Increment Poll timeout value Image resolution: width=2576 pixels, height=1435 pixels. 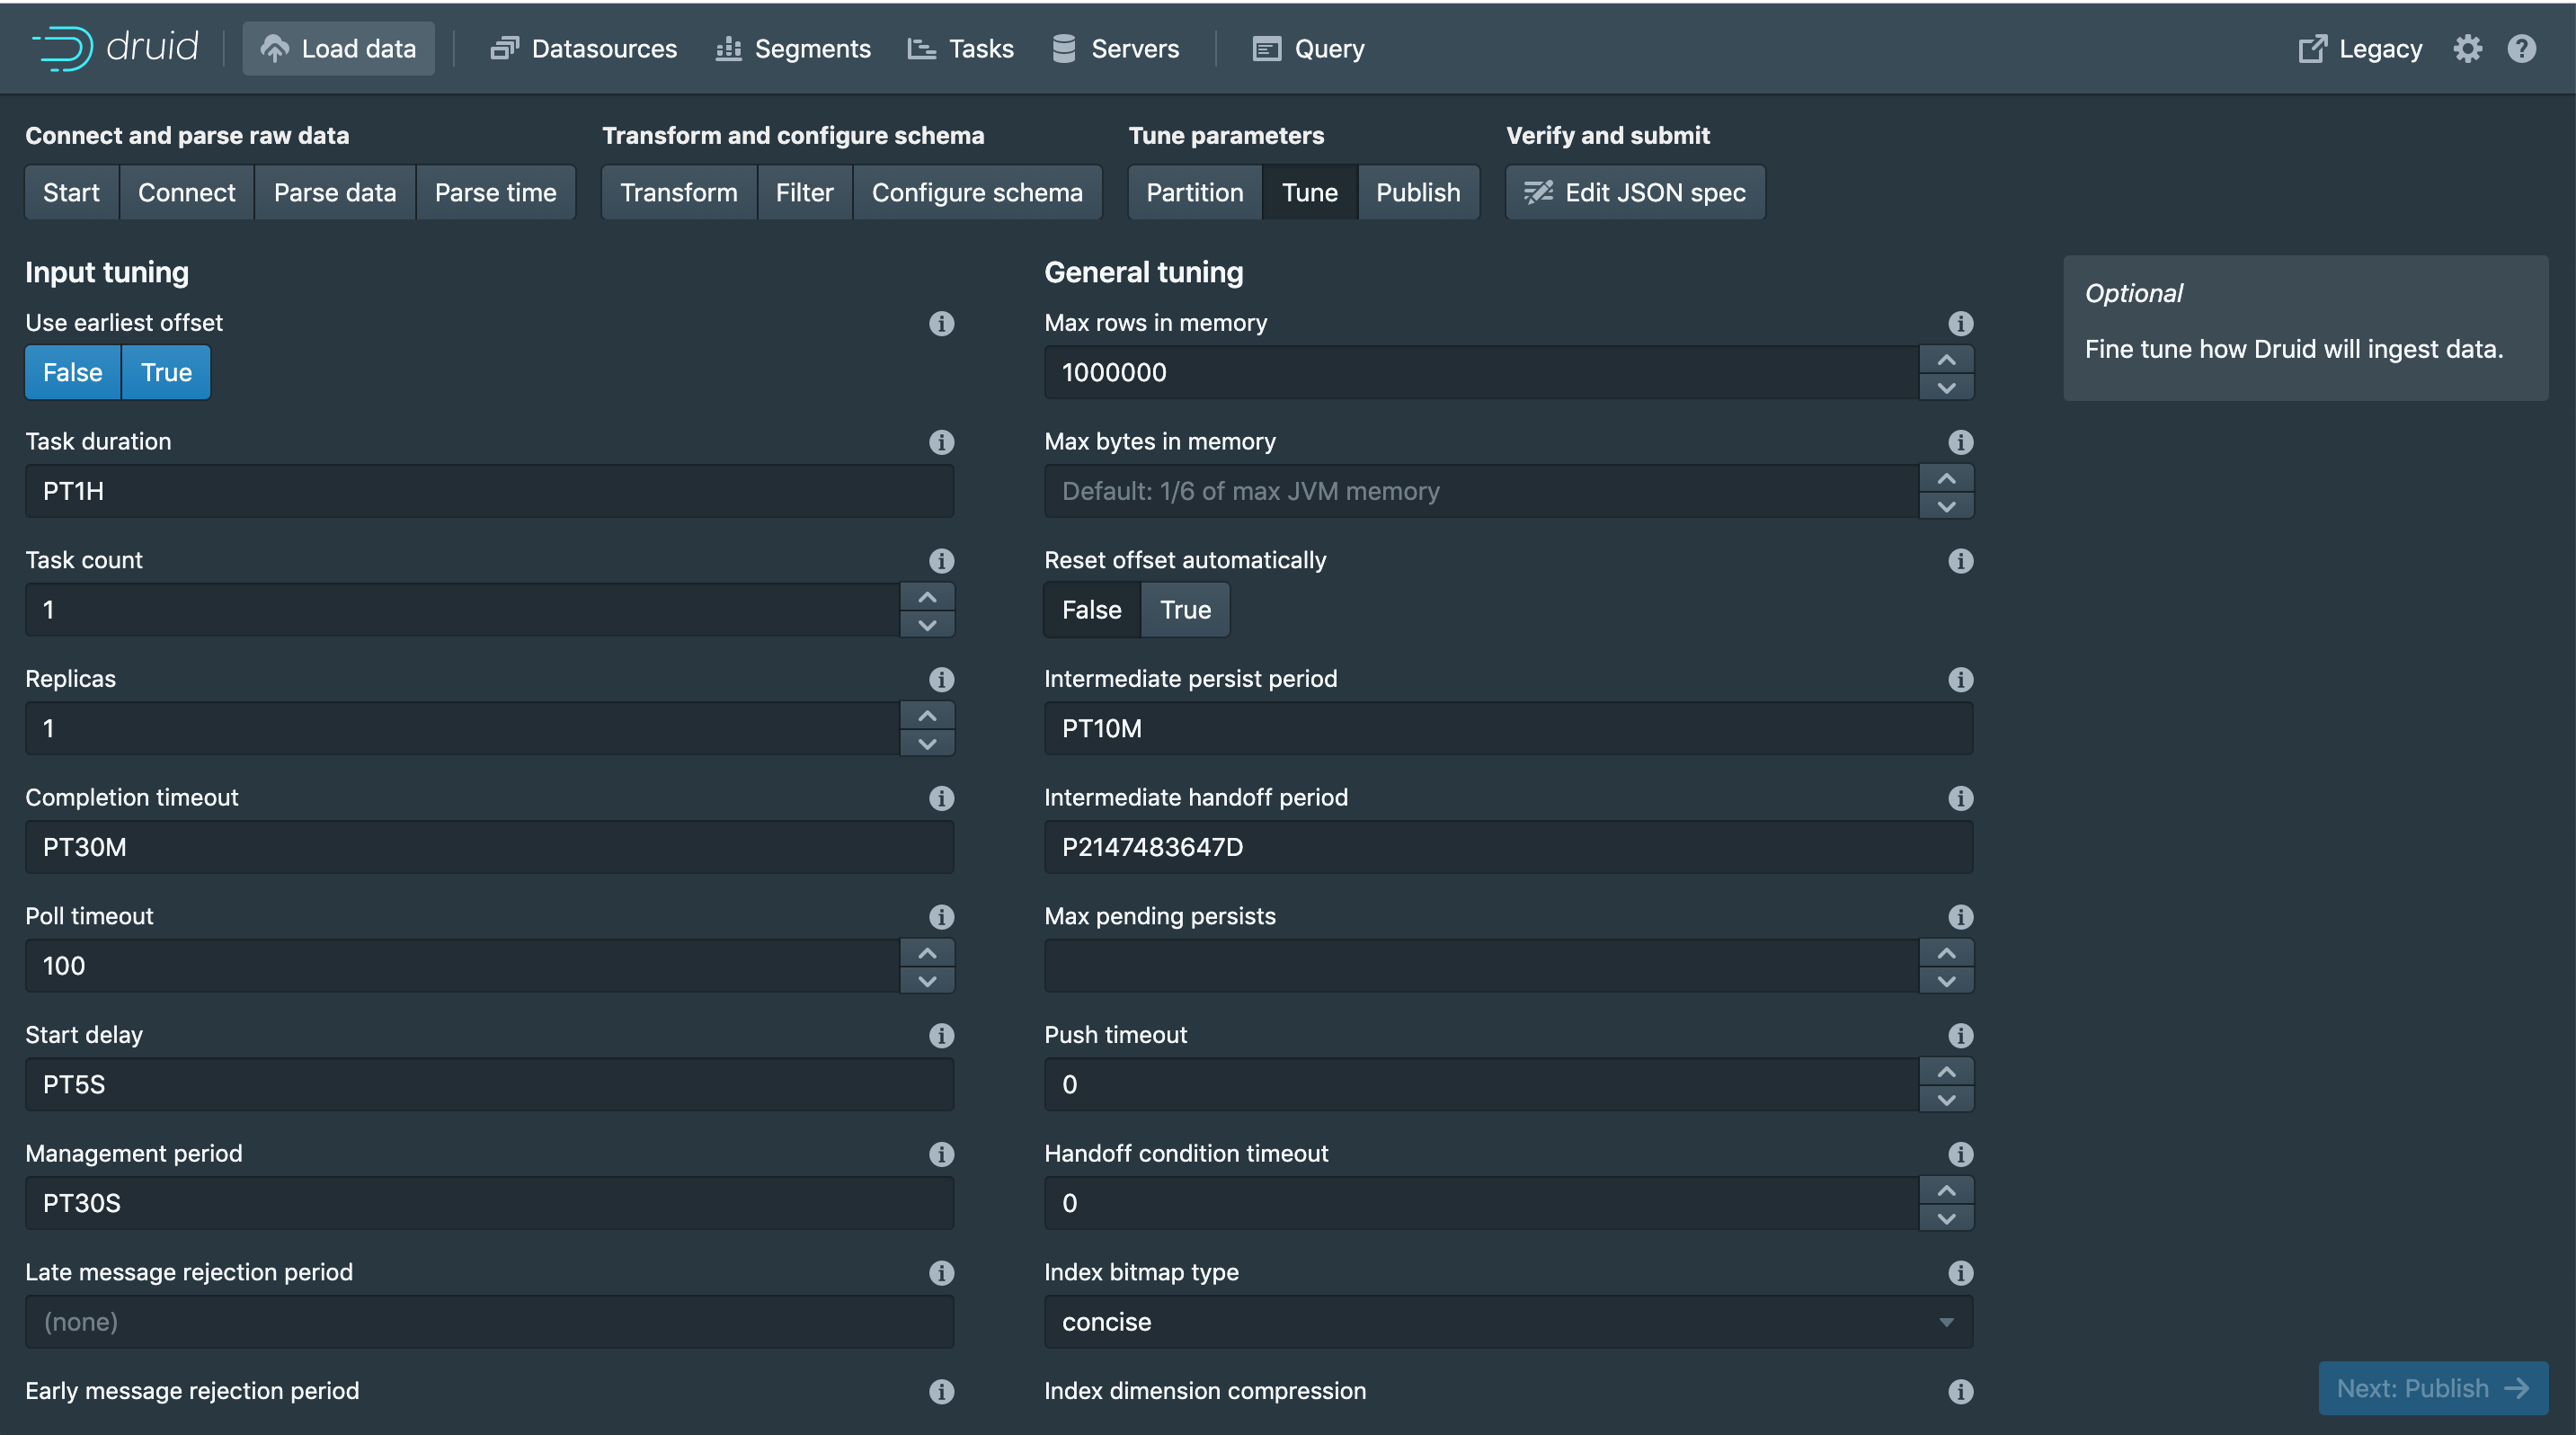pyautogui.click(x=927, y=953)
